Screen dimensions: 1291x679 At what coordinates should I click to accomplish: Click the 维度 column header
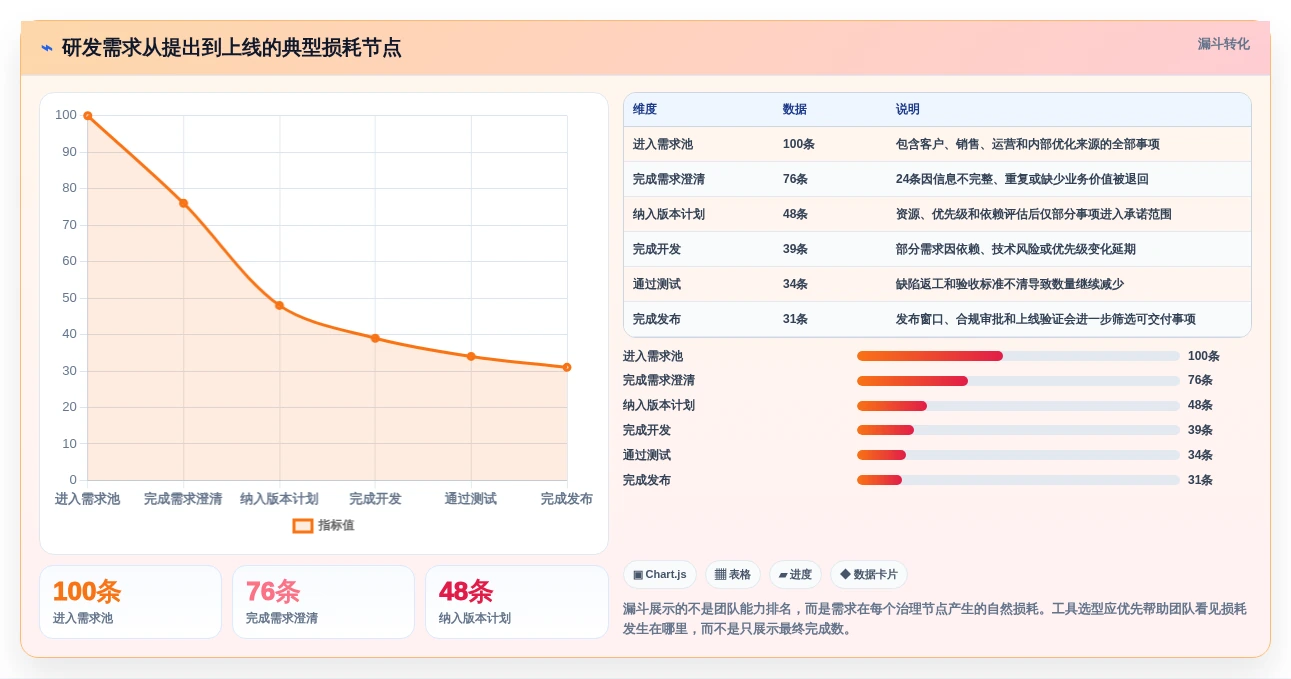point(645,109)
